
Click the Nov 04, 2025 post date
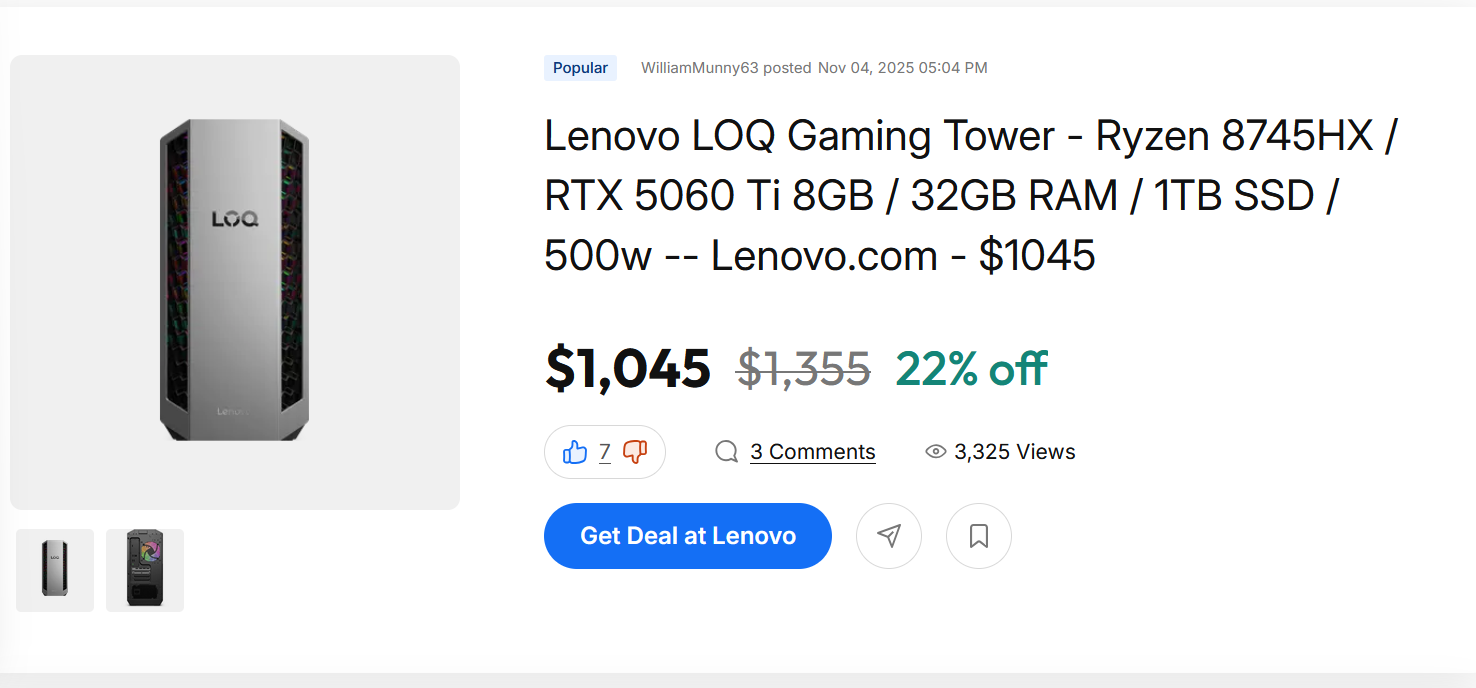pyautogui.click(x=902, y=68)
